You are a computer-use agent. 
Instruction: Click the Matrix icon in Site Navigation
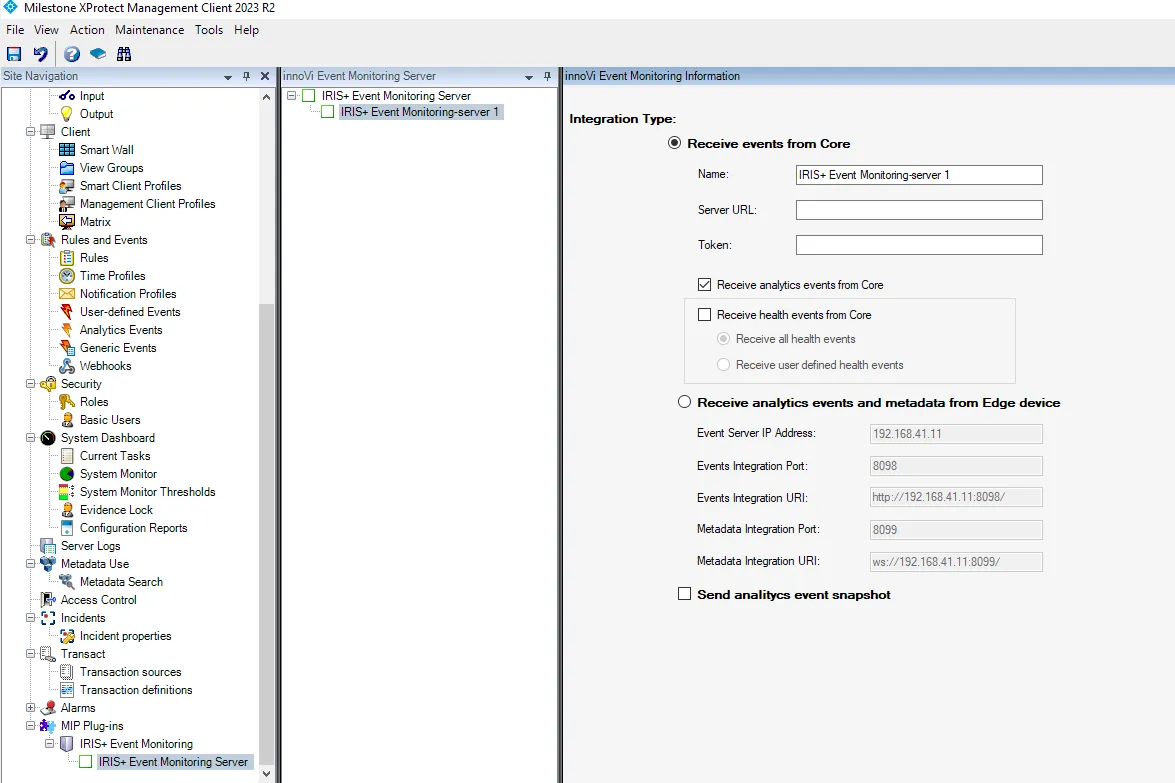point(67,222)
